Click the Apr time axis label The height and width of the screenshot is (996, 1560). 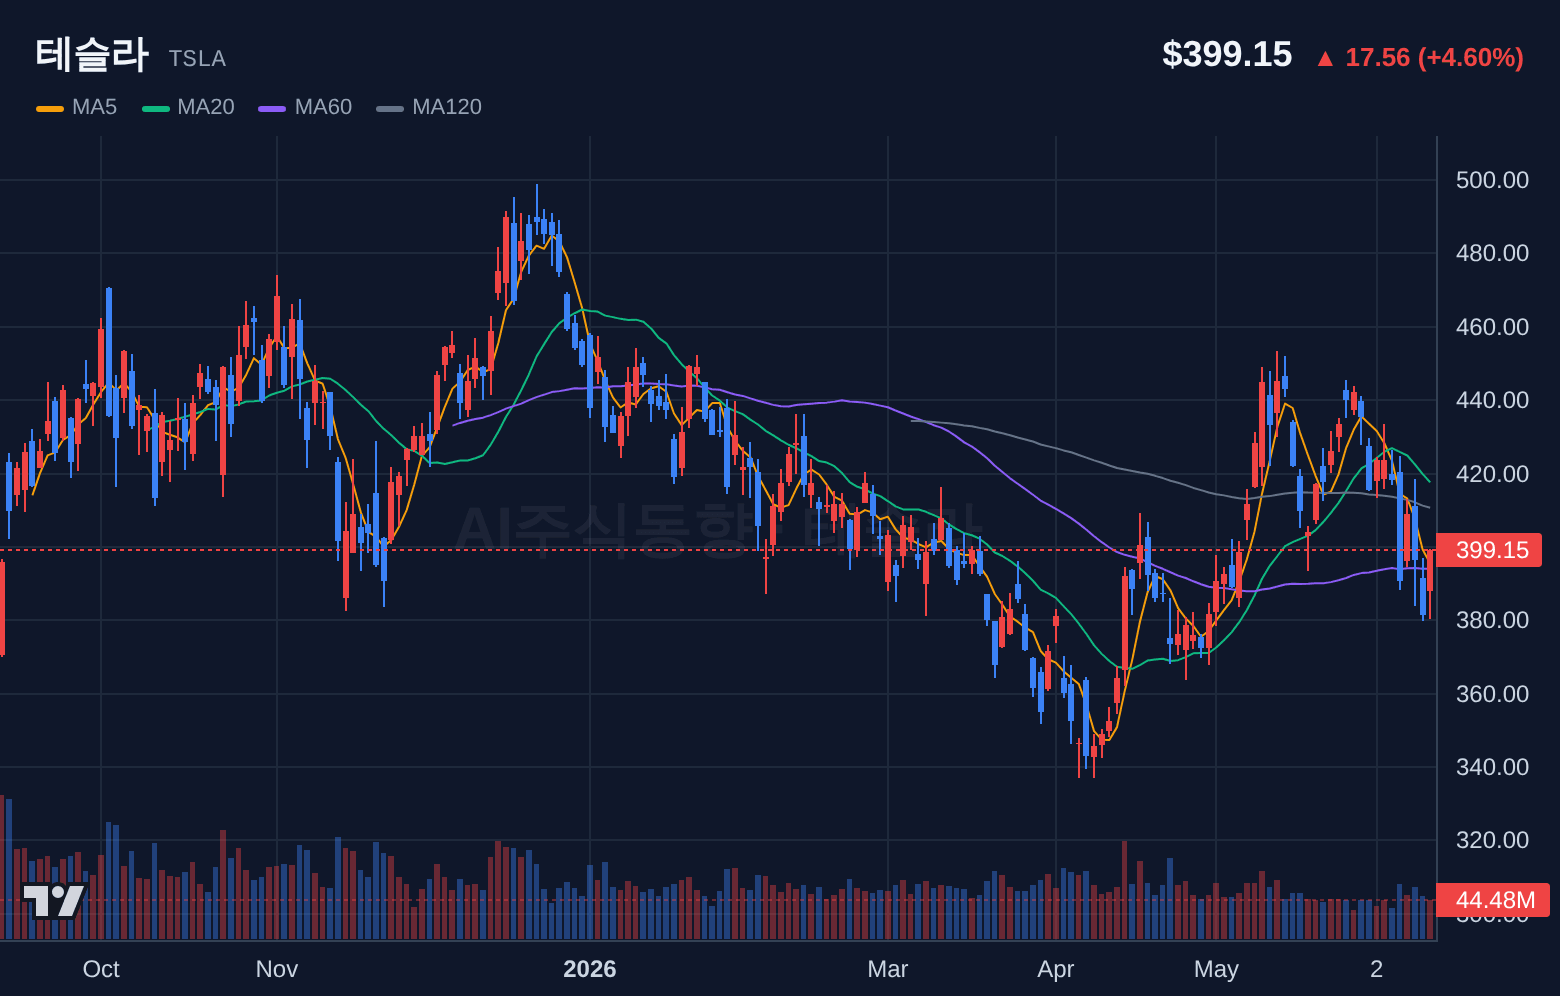pos(1056,969)
